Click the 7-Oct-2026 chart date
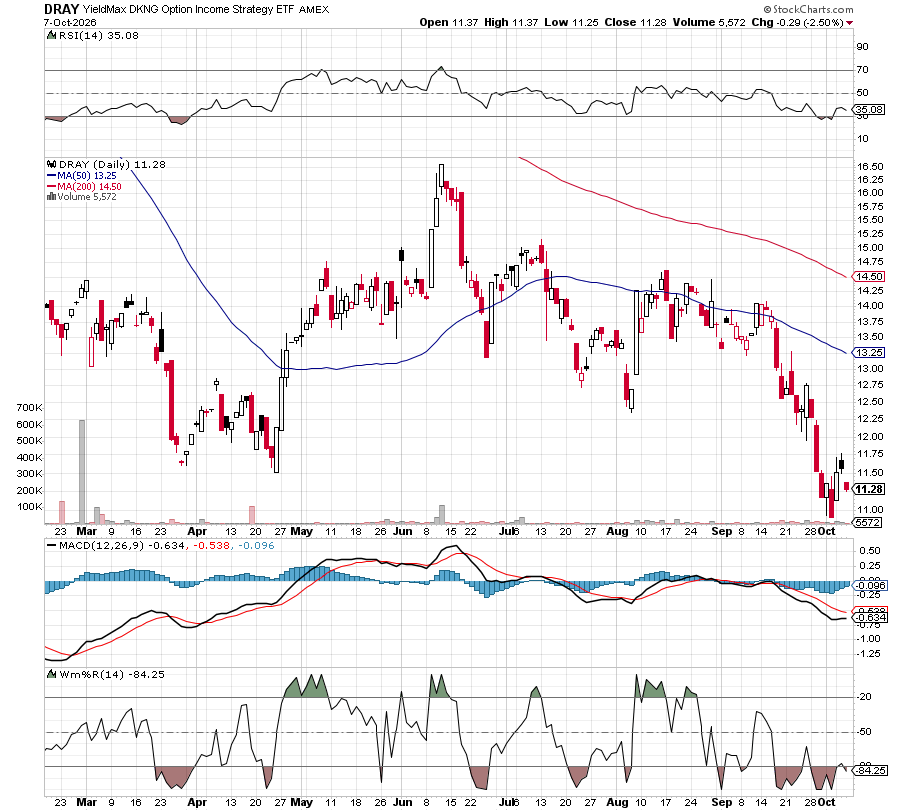The width and height of the screenshot is (900, 811). 70,22
